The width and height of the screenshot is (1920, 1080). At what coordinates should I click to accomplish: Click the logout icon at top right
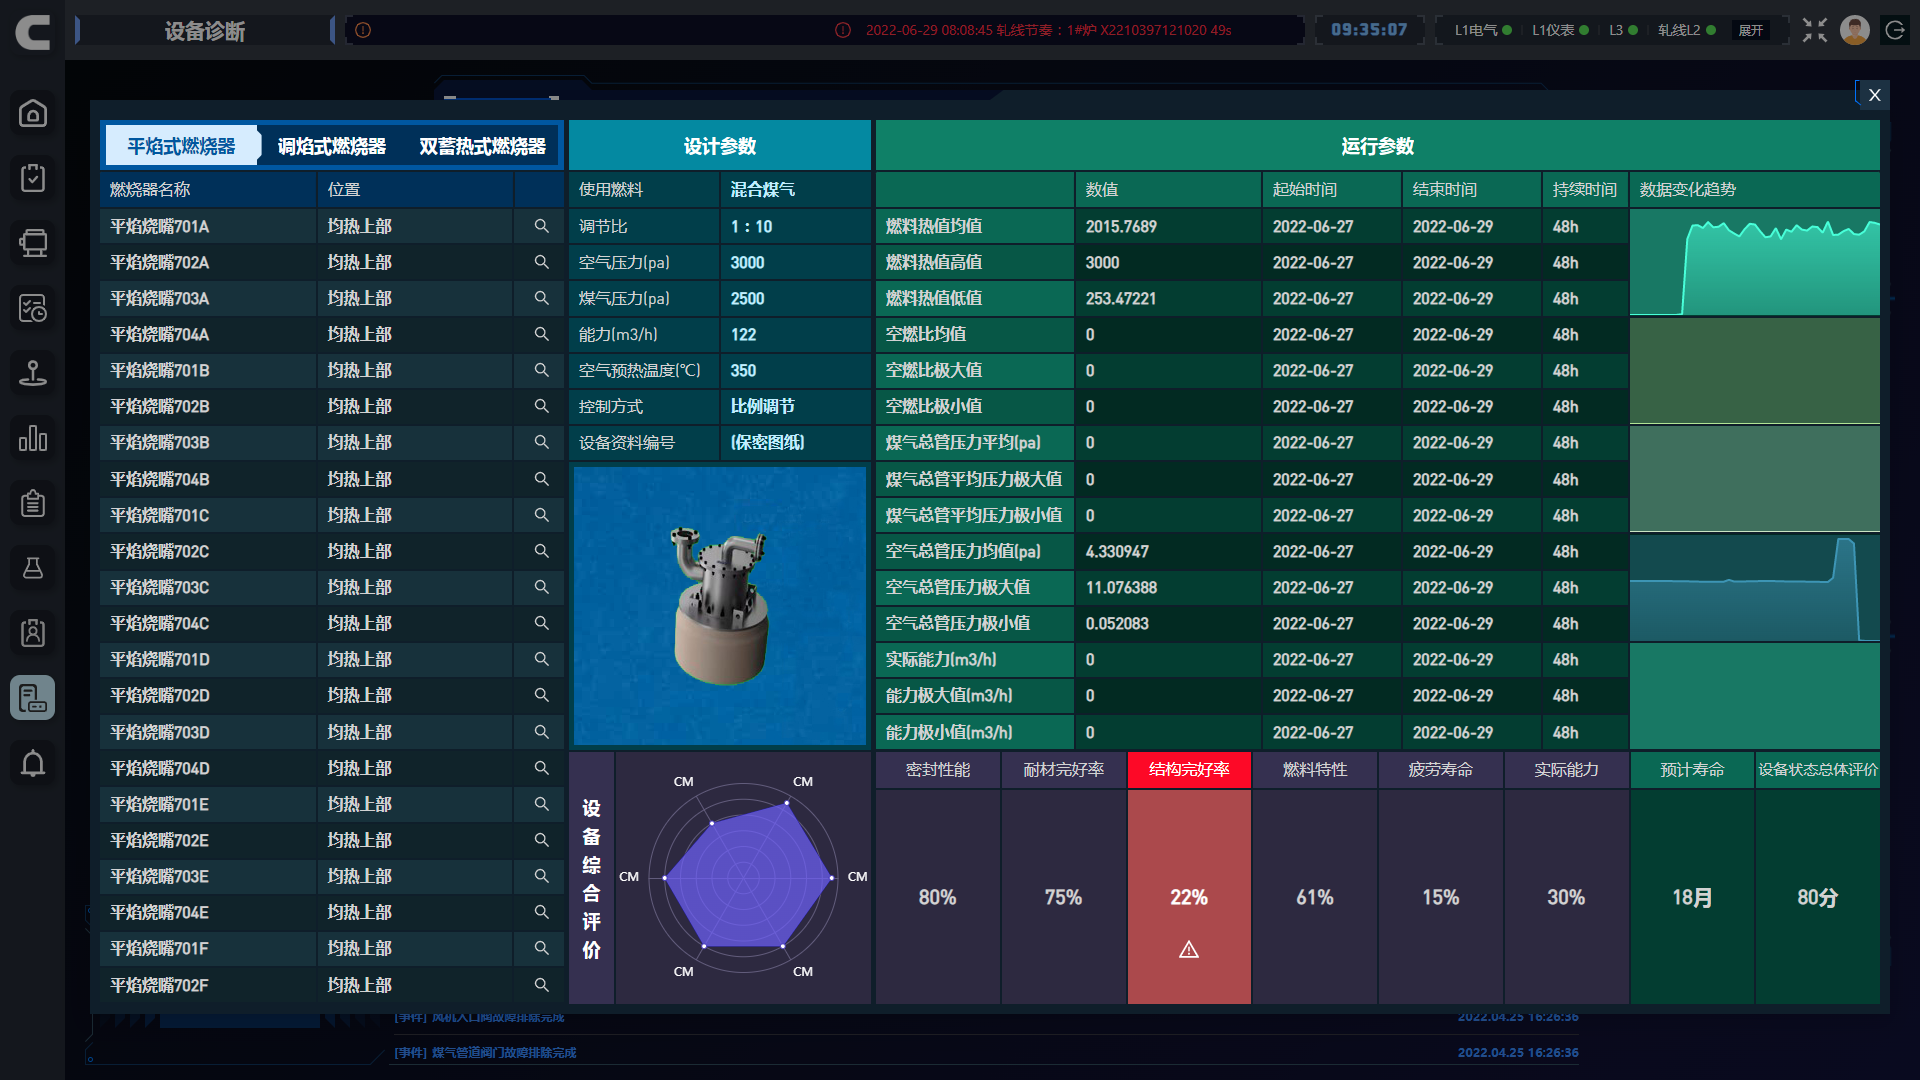1895,30
